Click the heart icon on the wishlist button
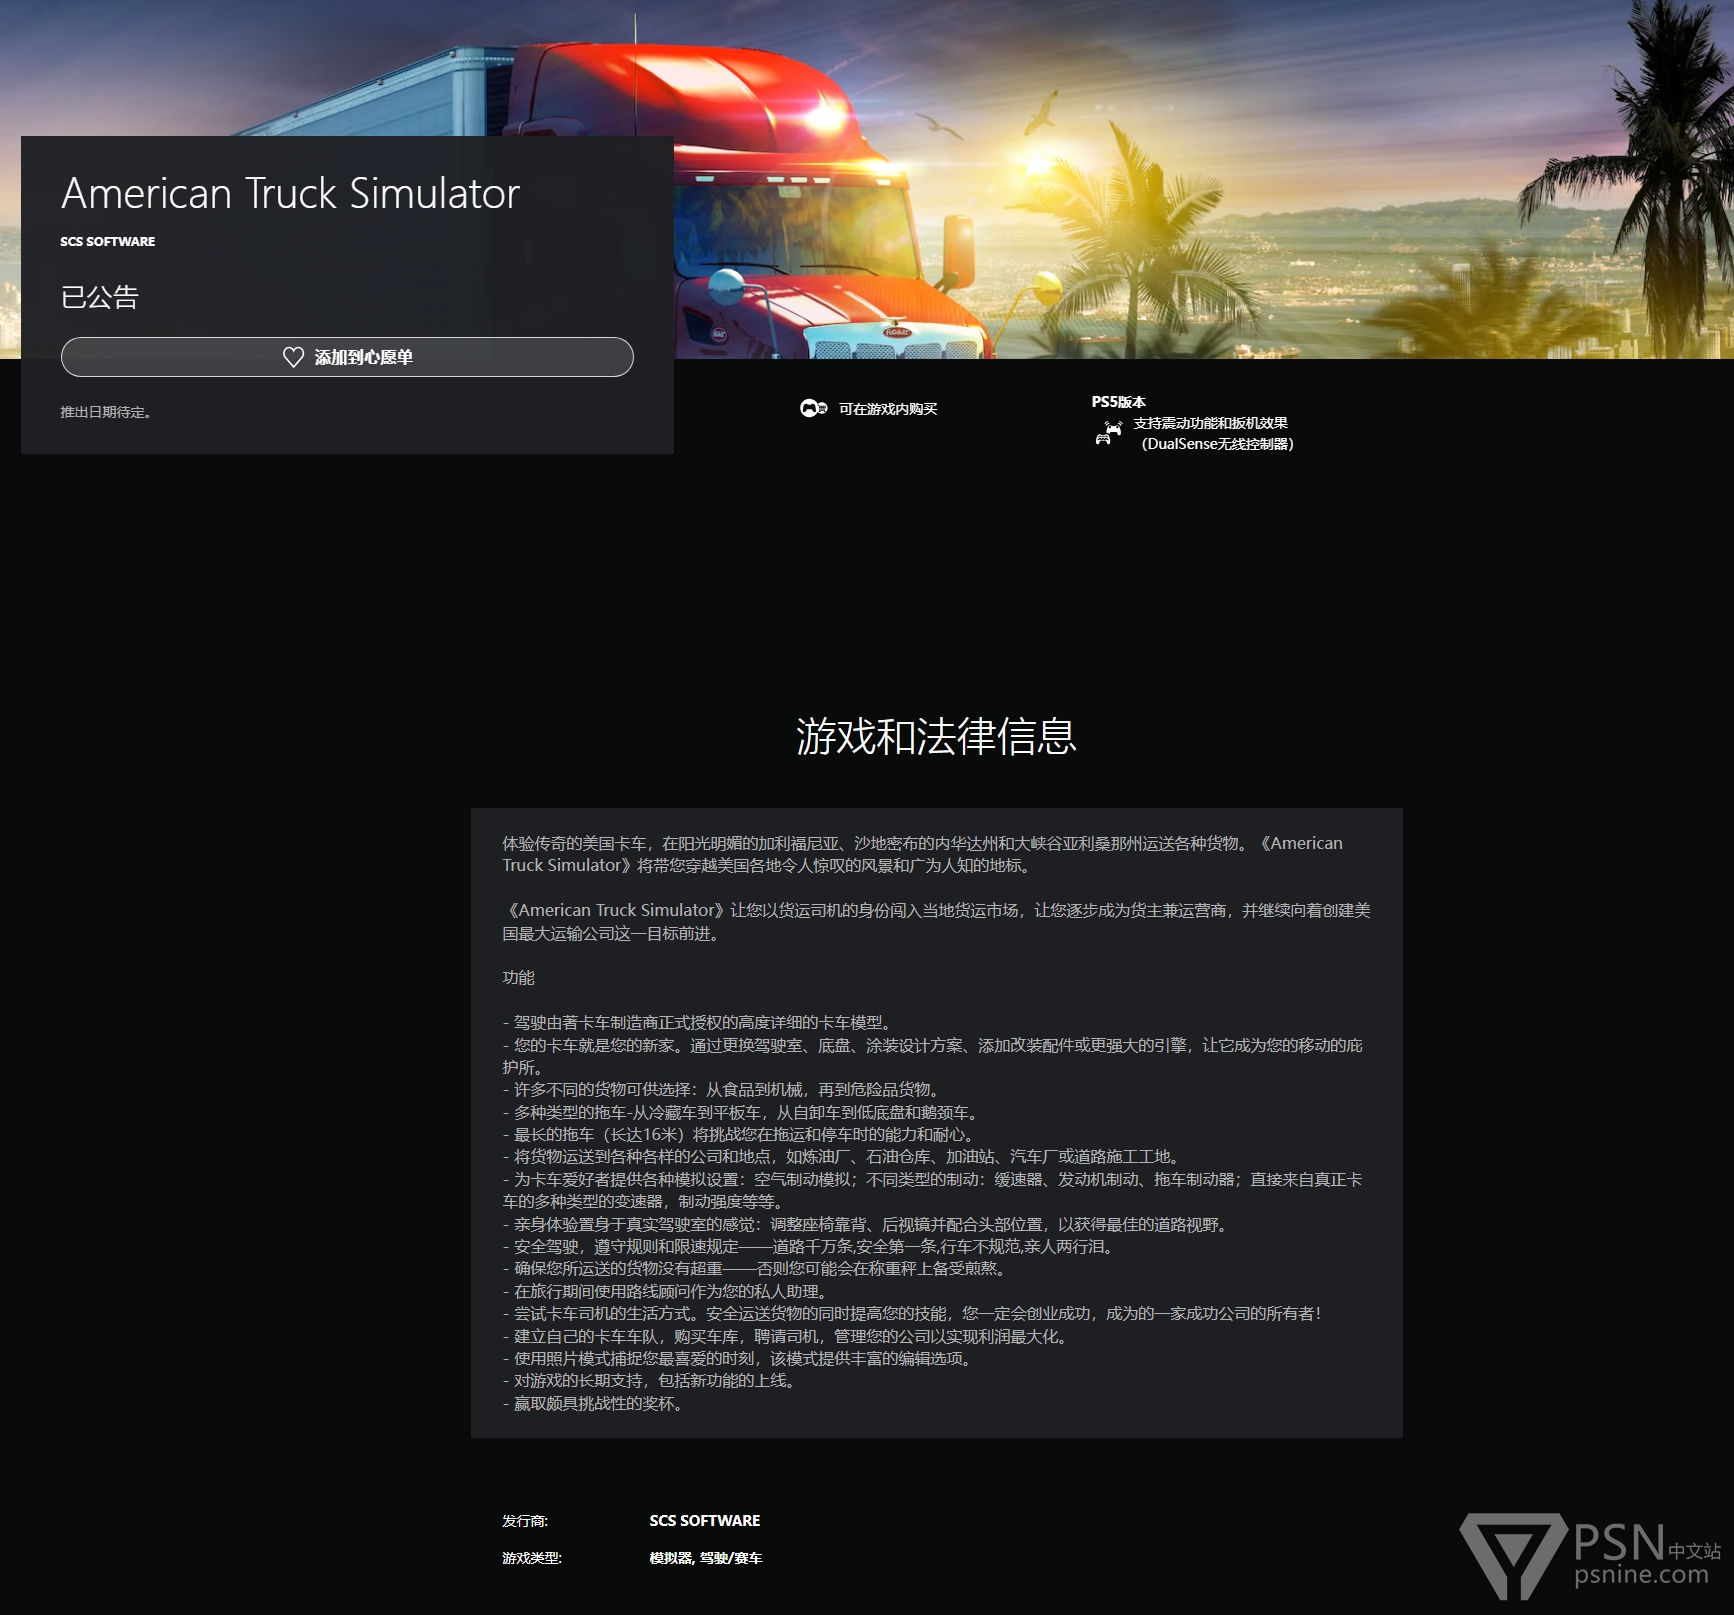The height and width of the screenshot is (1615, 1734). tap(293, 357)
